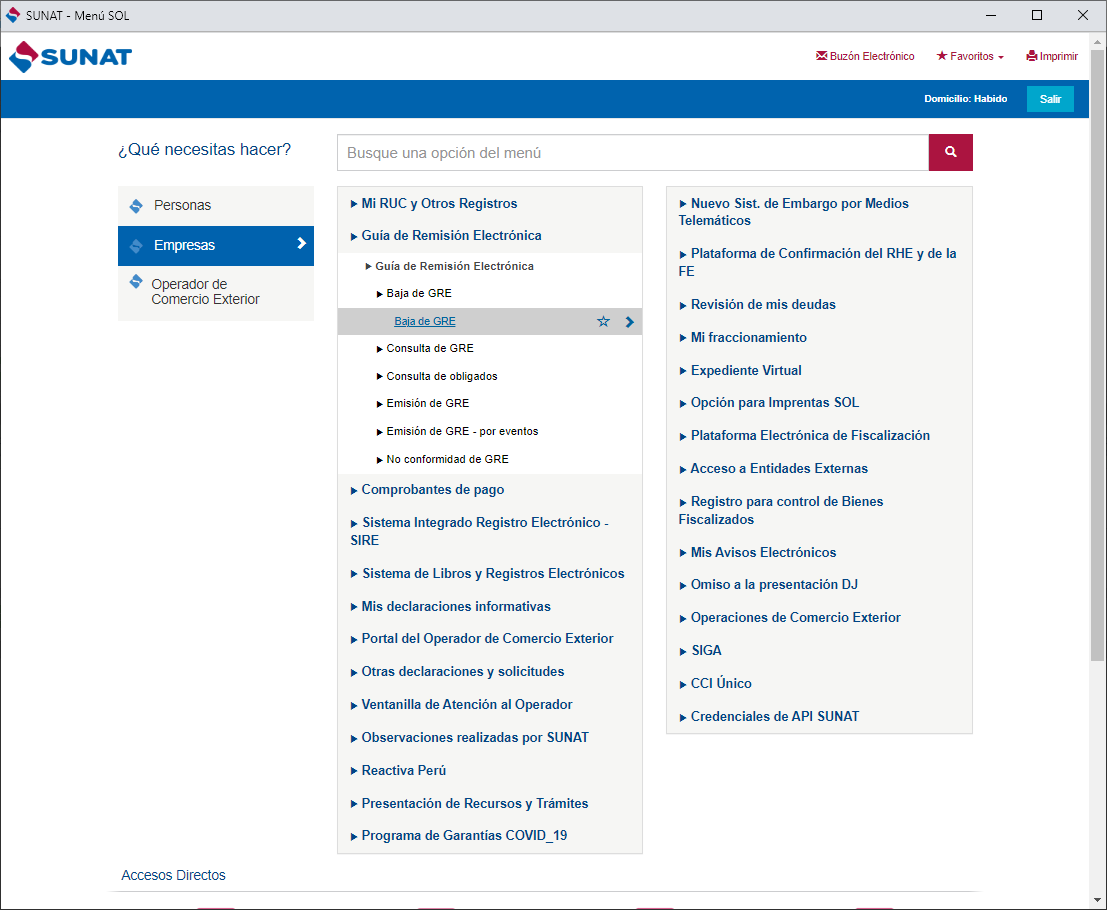1107x910 pixels.
Task: Click the Operador de Comercio Exterior diamond icon
Action: [136, 282]
